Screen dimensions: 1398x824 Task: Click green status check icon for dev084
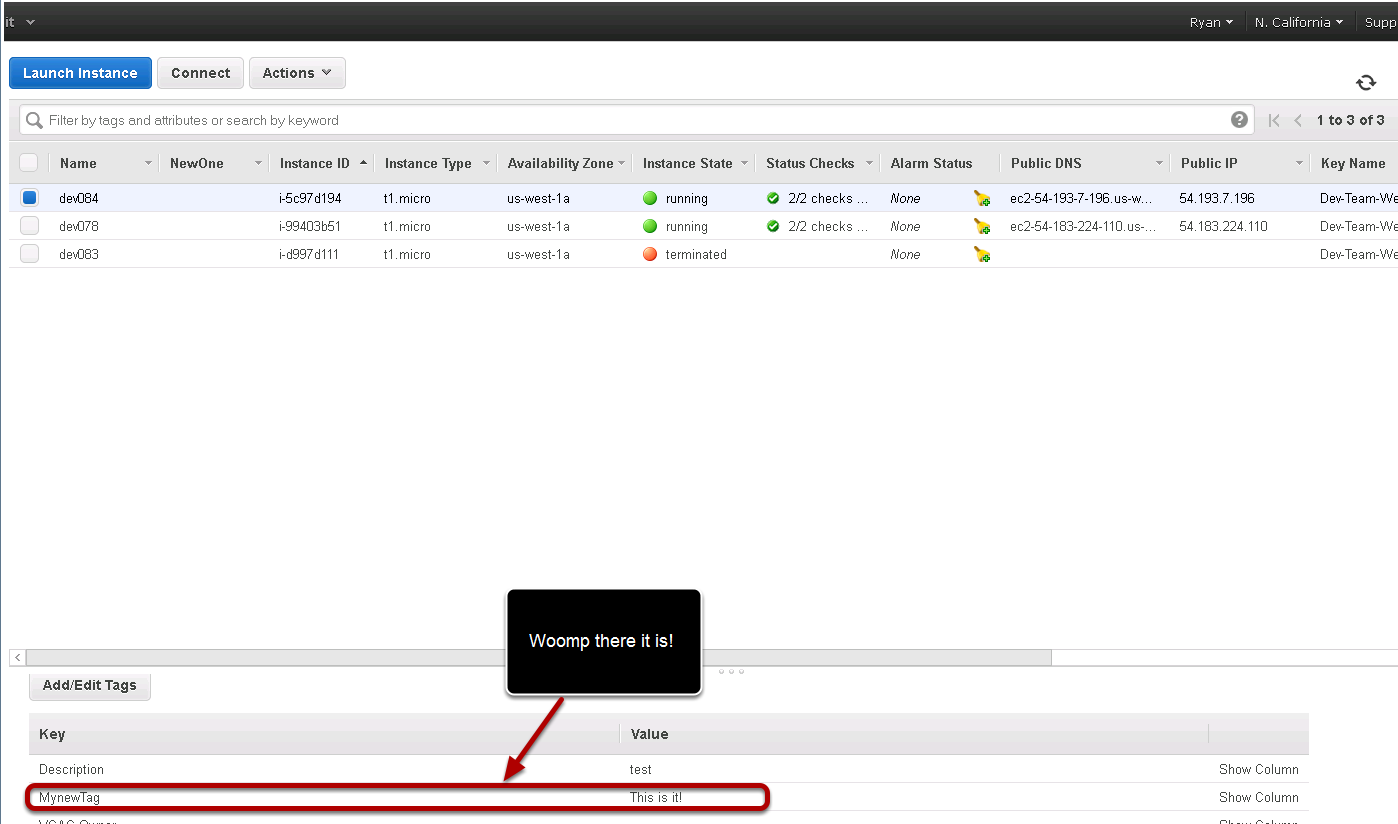(x=773, y=198)
